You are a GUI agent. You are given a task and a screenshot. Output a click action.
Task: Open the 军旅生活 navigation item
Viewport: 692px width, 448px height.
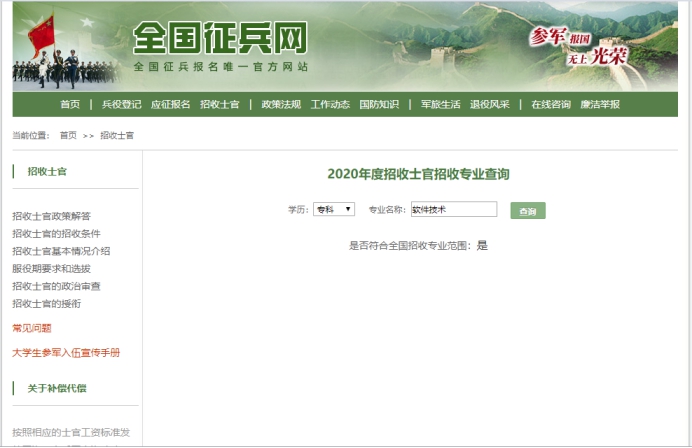(x=440, y=104)
